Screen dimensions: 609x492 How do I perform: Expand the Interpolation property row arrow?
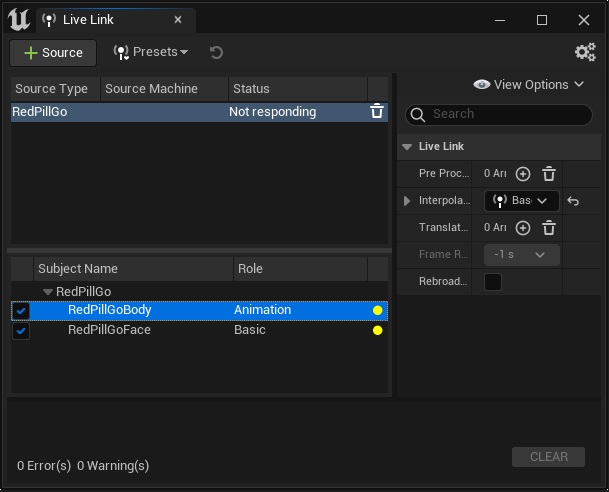point(407,201)
